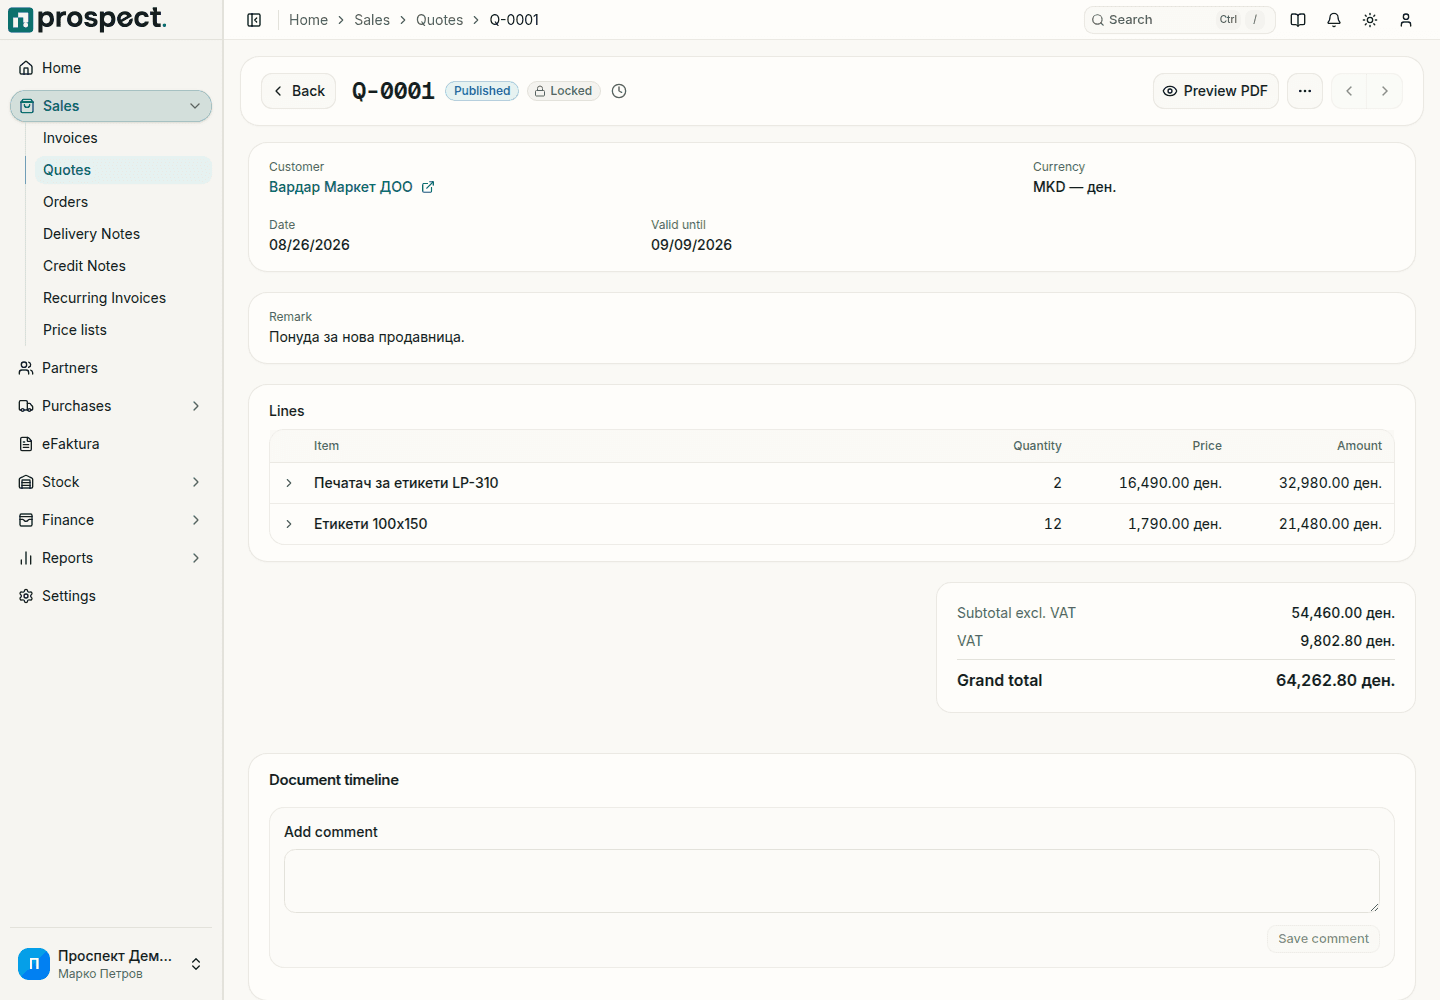The width and height of the screenshot is (1440, 1000).
Task: Collapse the Sales menu section
Action: (x=195, y=106)
